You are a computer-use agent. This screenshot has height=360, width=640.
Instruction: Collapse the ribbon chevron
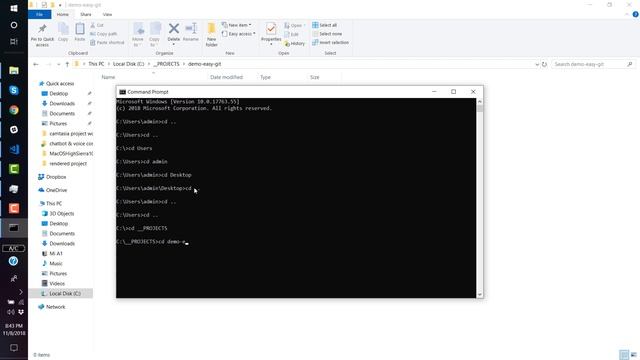coord(627,14)
